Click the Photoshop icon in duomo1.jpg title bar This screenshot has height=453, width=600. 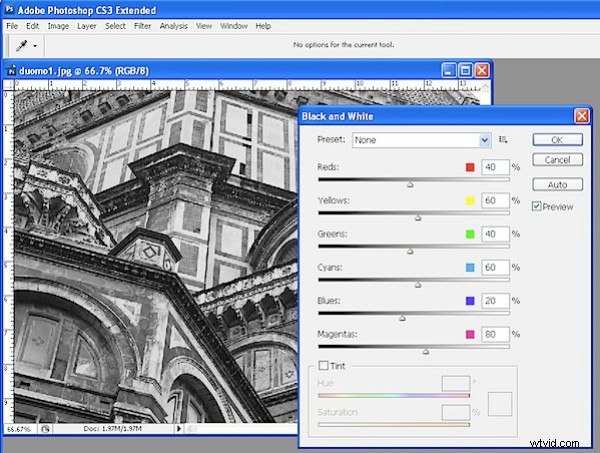click(14, 71)
